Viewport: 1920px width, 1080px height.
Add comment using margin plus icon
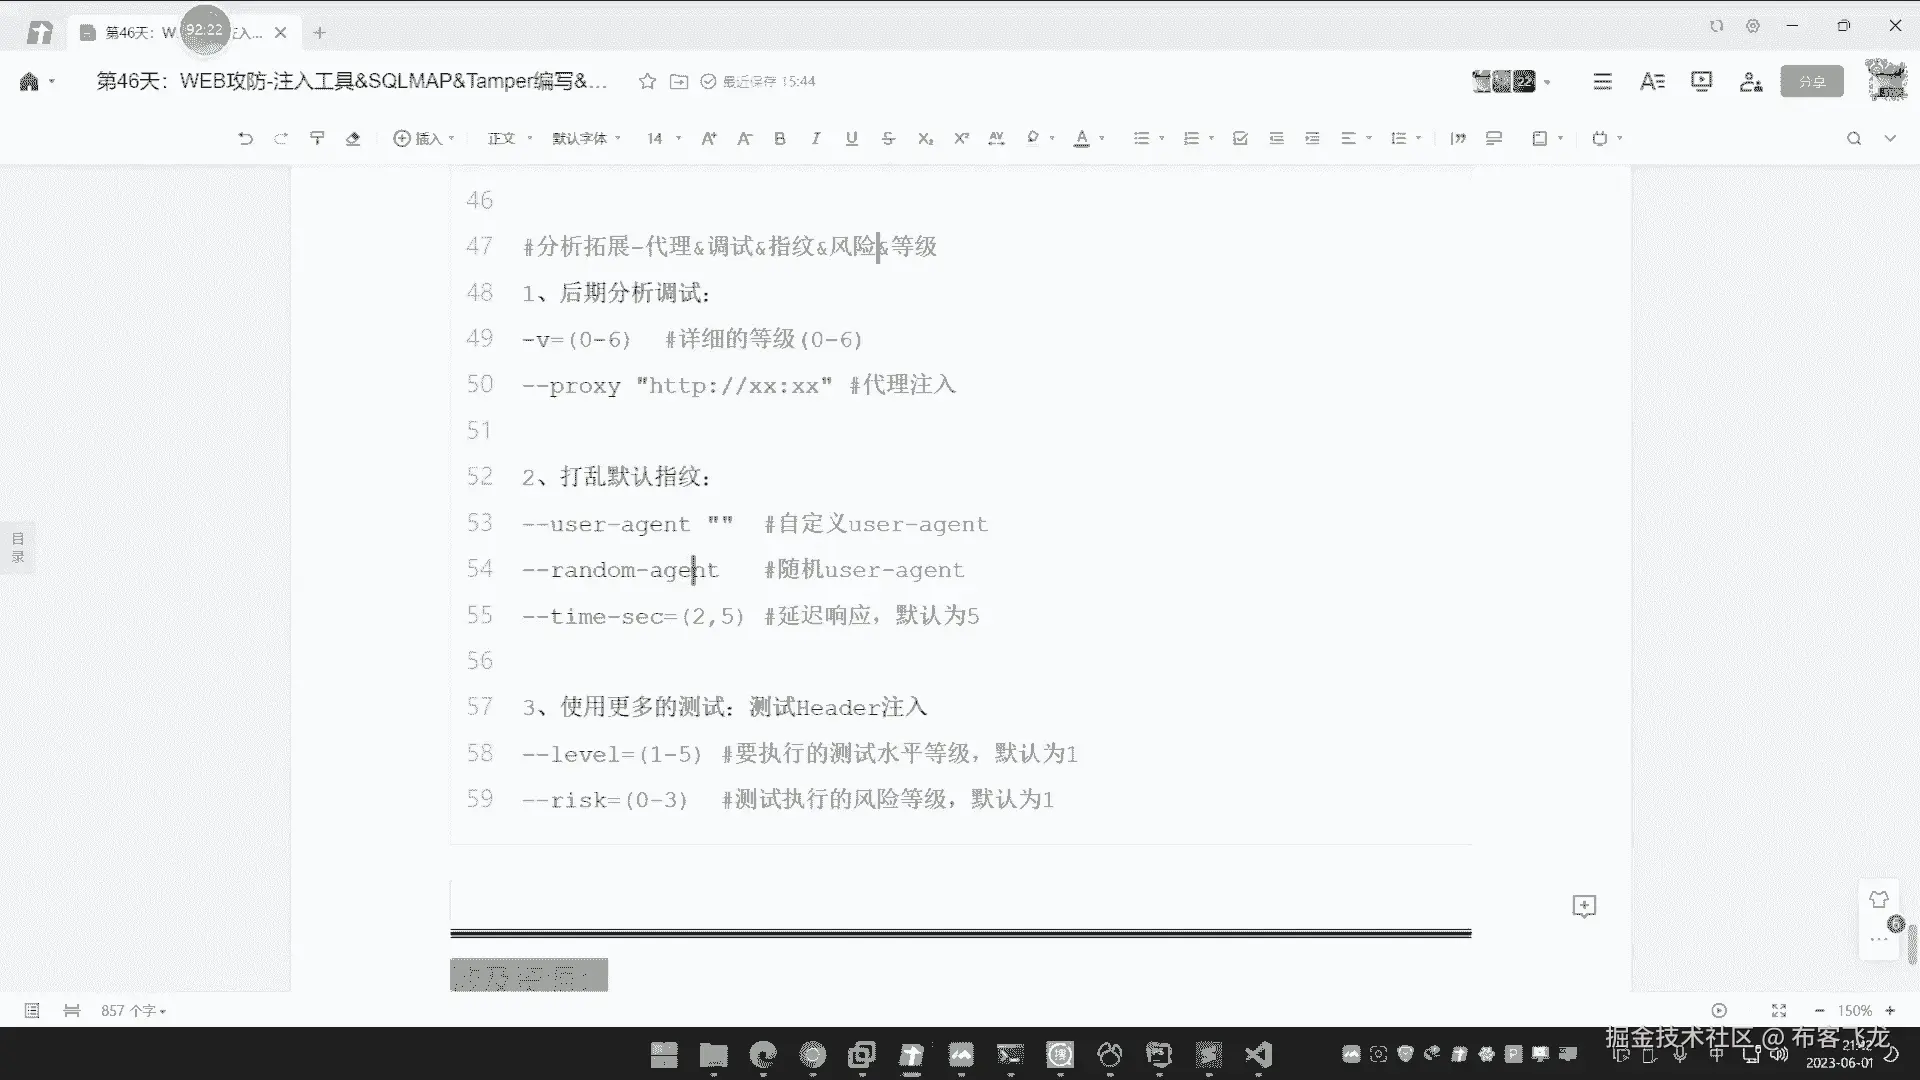tap(1584, 906)
